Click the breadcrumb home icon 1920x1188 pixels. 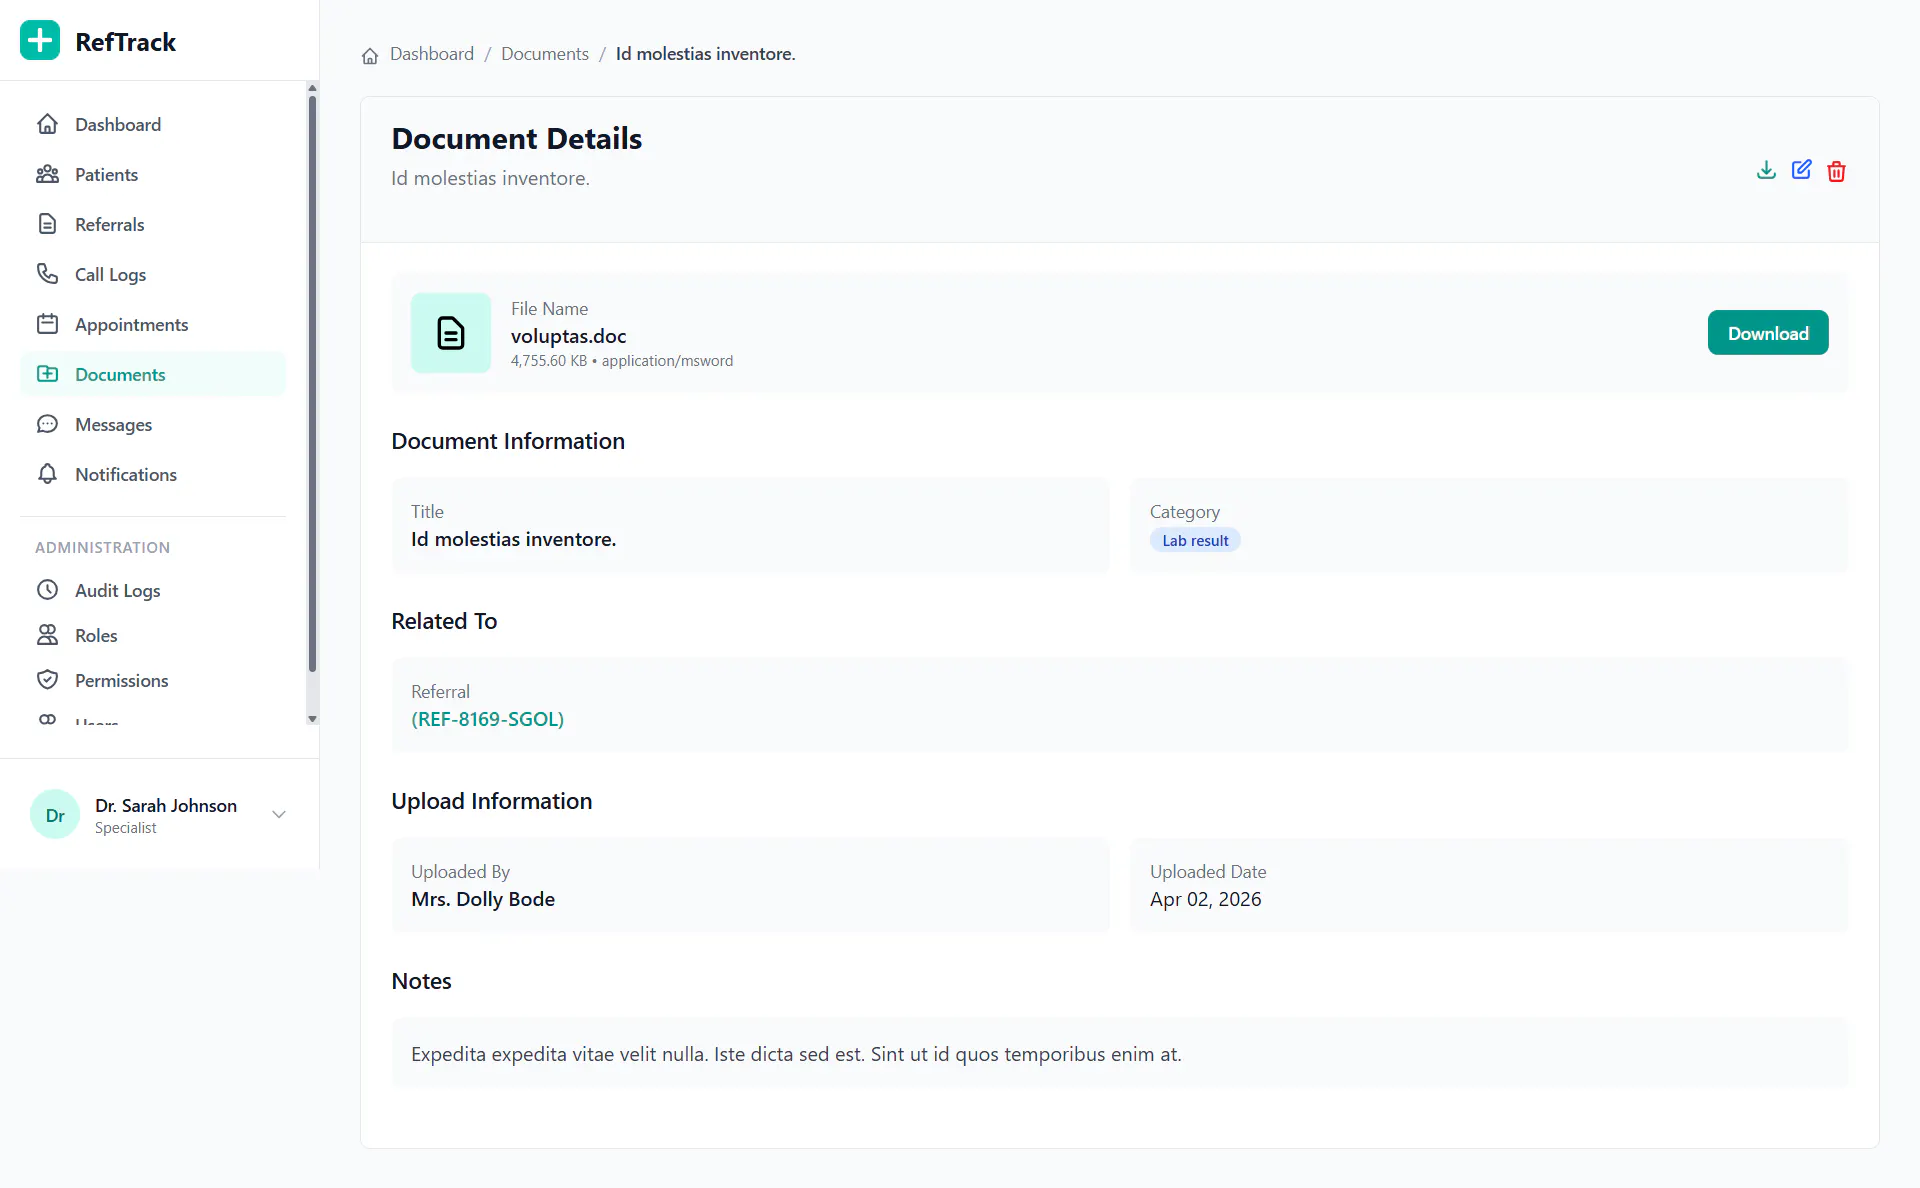tap(370, 55)
